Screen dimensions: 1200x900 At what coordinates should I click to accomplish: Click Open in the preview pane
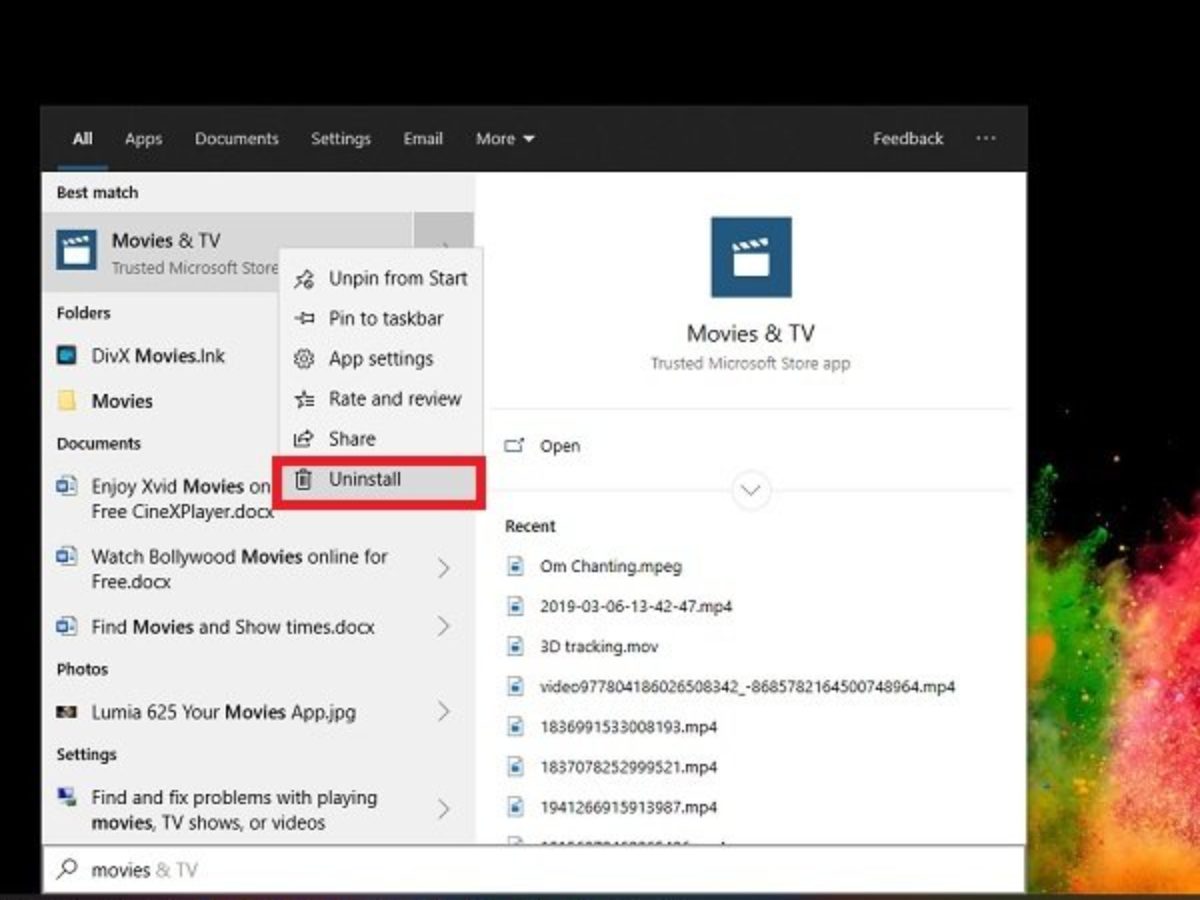click(560, 446)
